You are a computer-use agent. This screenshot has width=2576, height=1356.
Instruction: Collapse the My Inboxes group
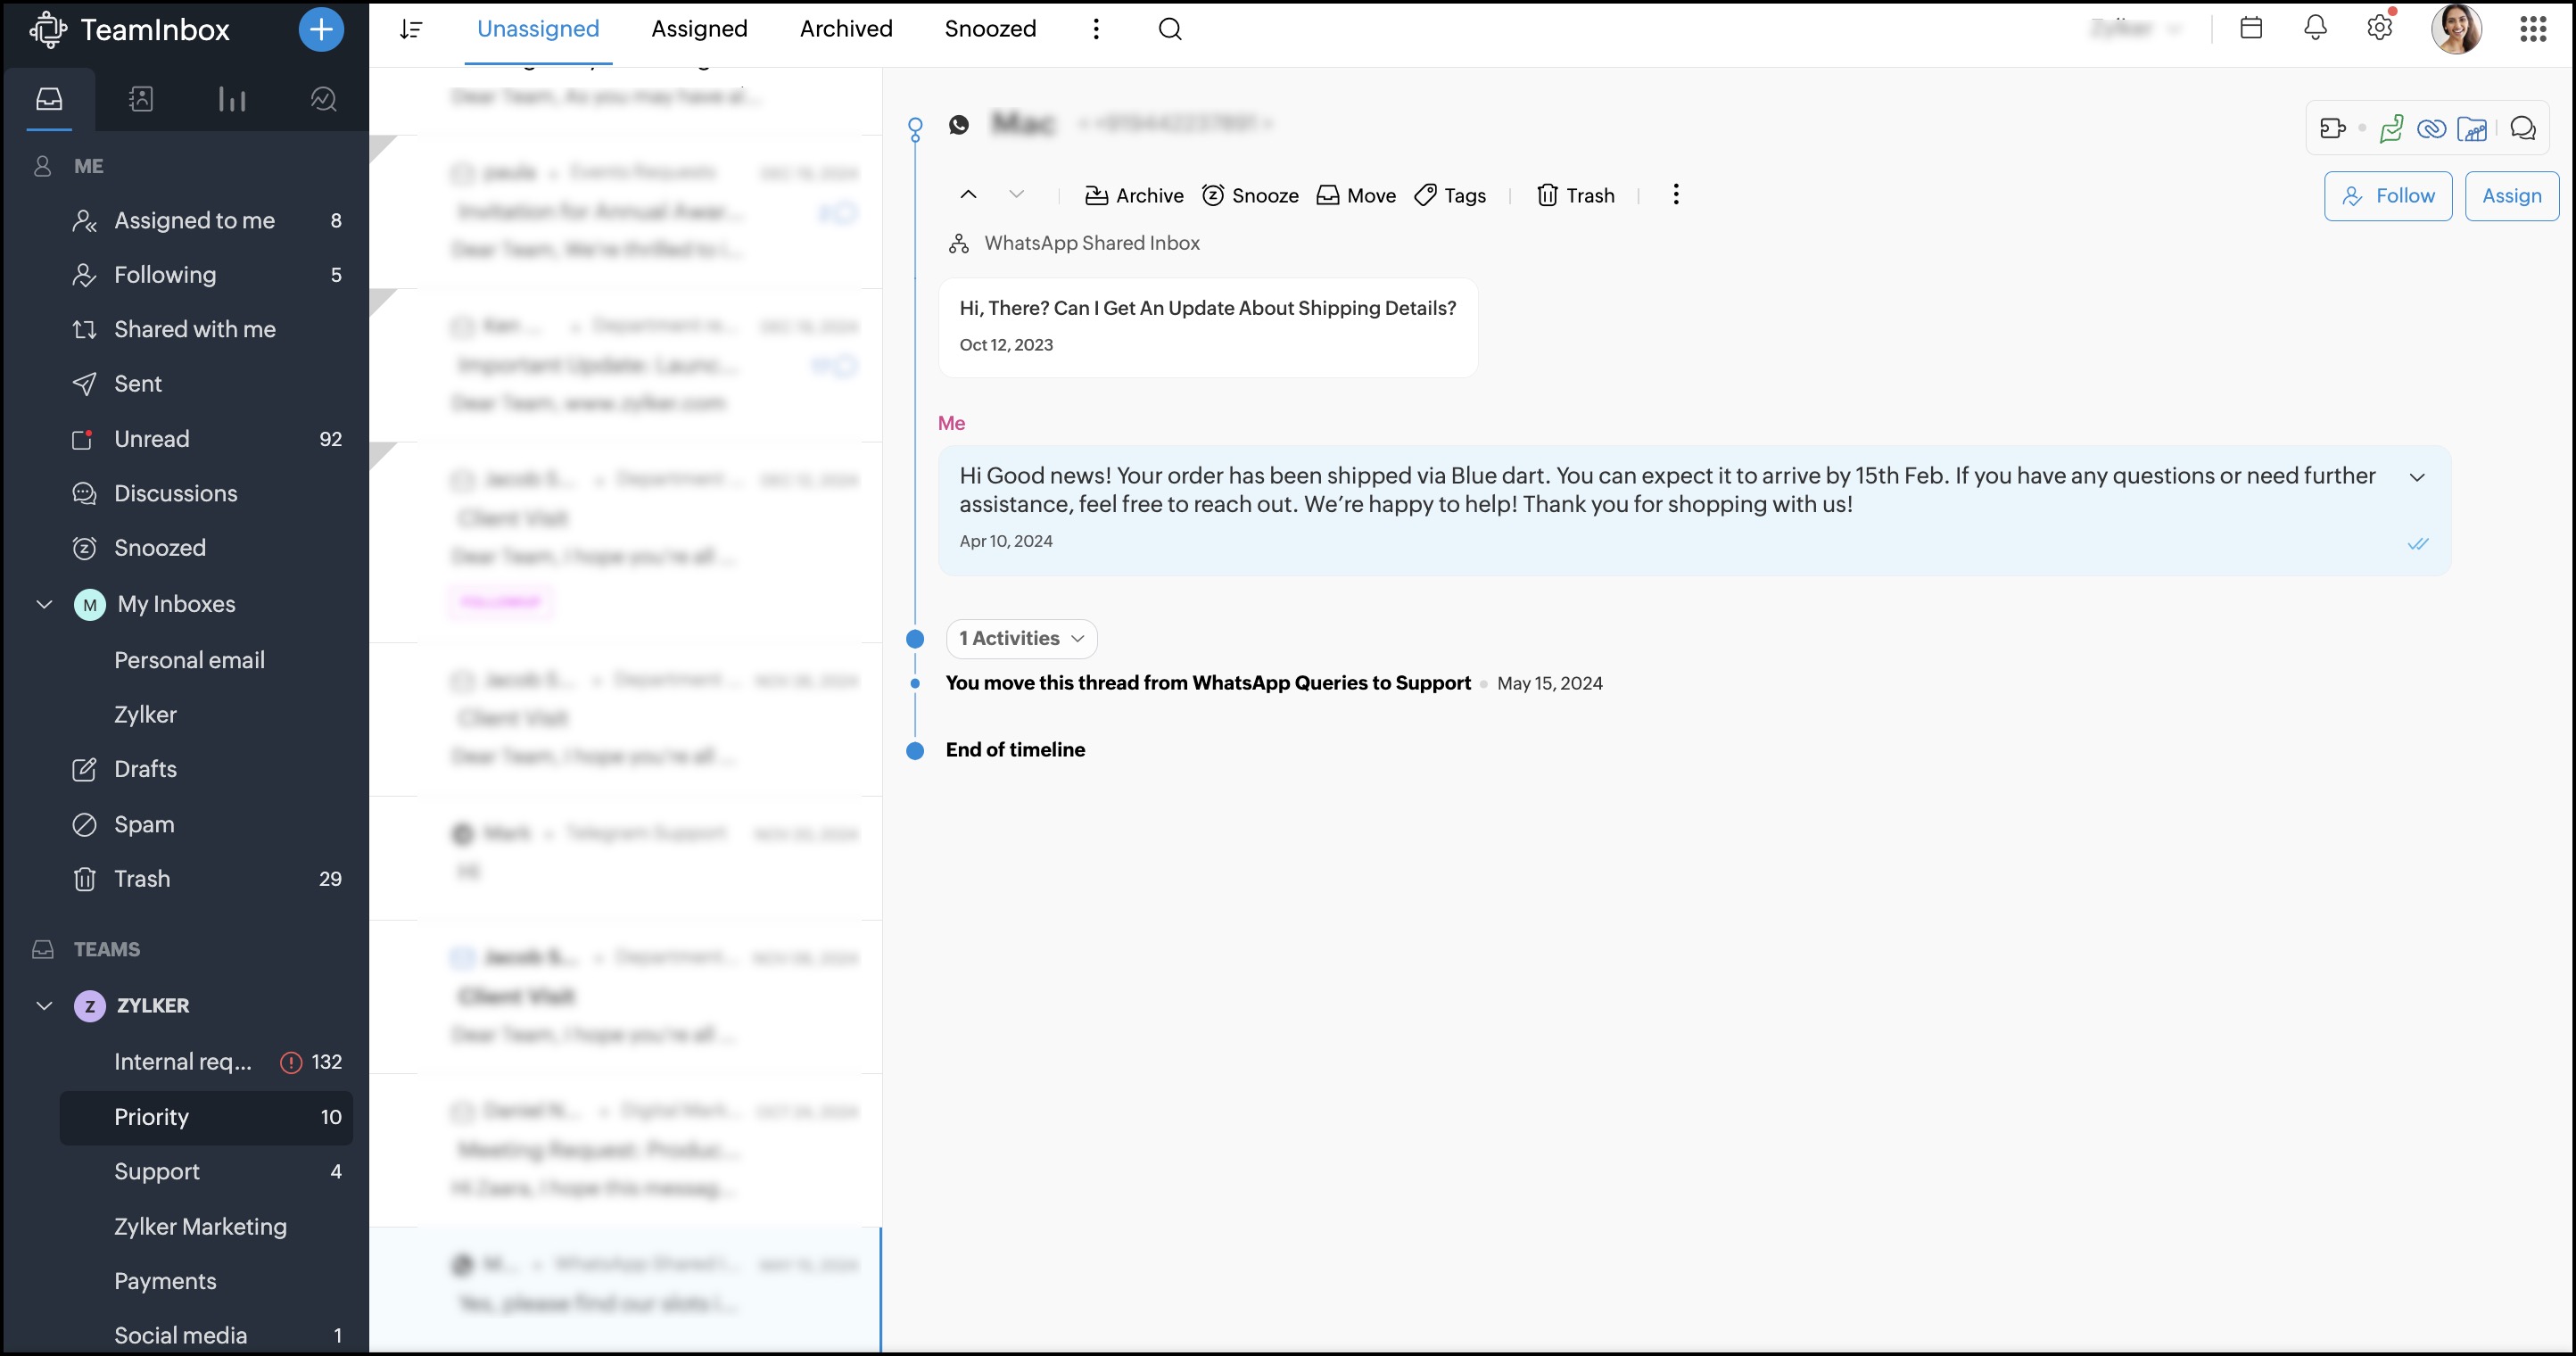(44, 604)
